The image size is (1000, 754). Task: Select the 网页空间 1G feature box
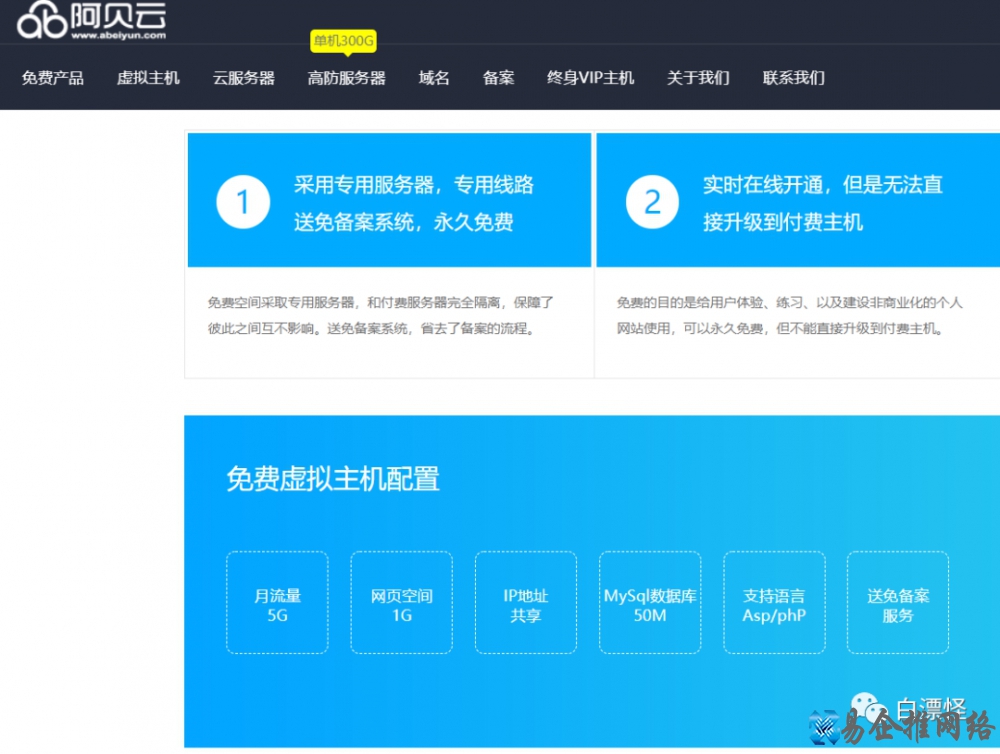coord(401,603)
